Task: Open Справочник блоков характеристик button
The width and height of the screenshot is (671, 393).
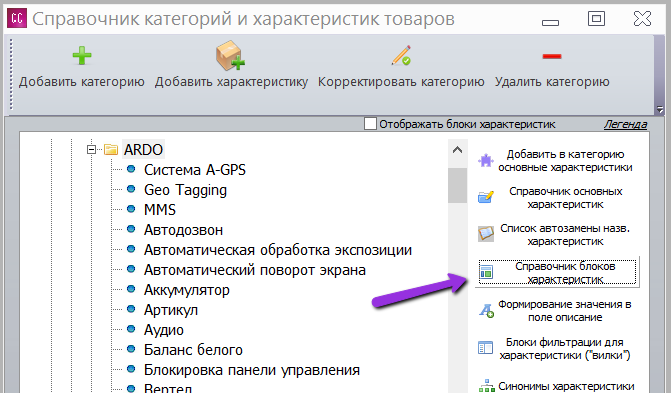Action: point(557,272)
